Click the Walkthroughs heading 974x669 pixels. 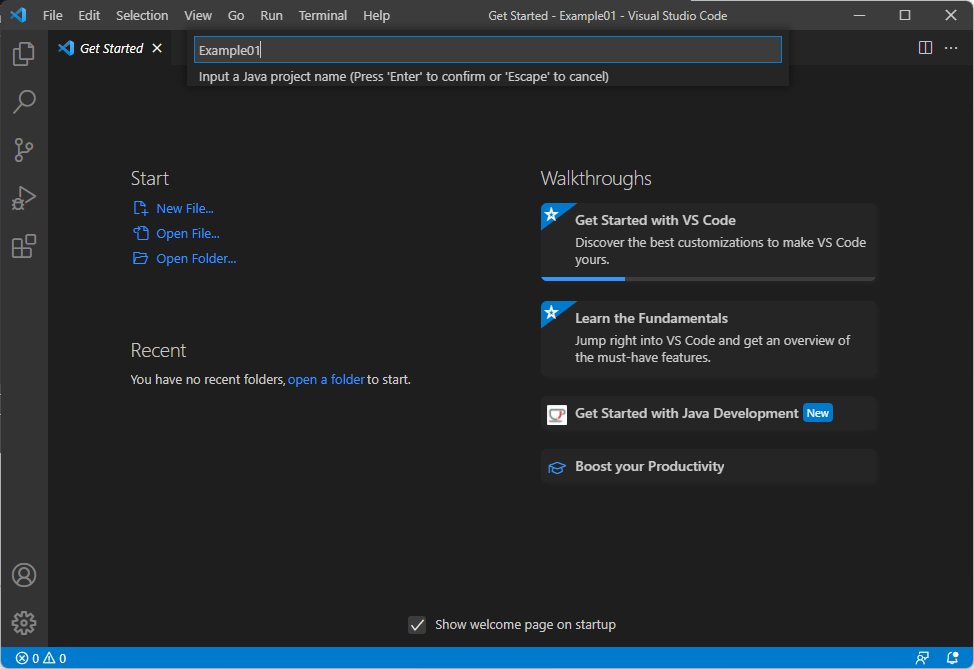[596, 178]
